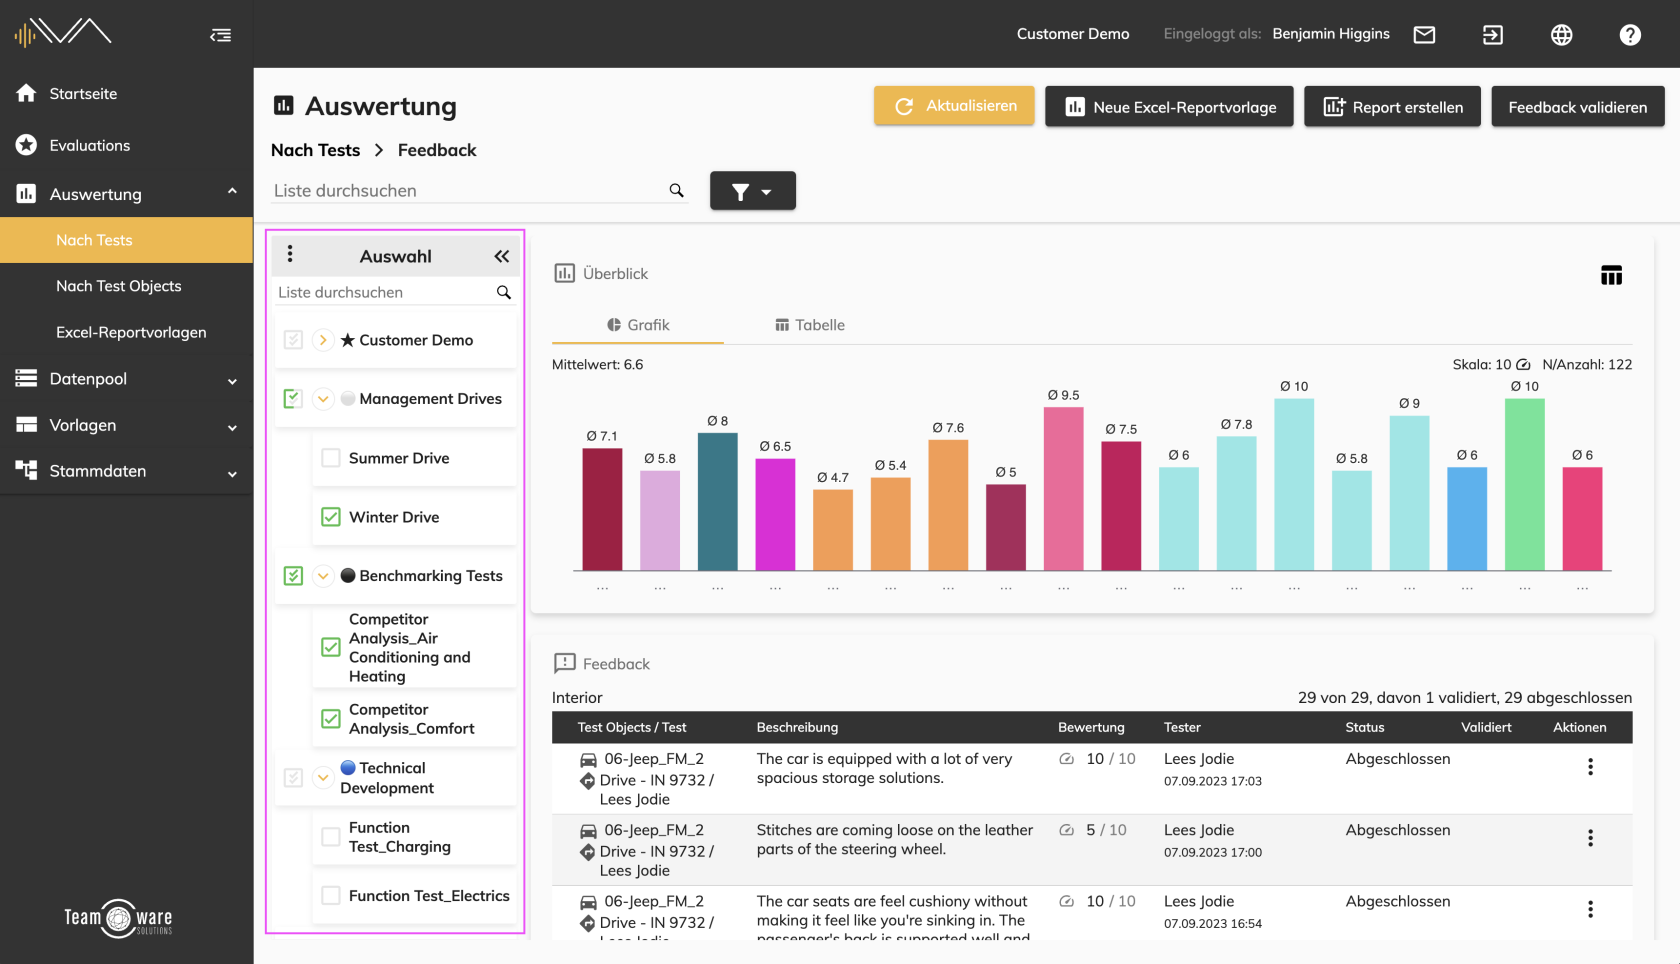Collapse the Auswertung sidebar section

(x=232, y=191)
